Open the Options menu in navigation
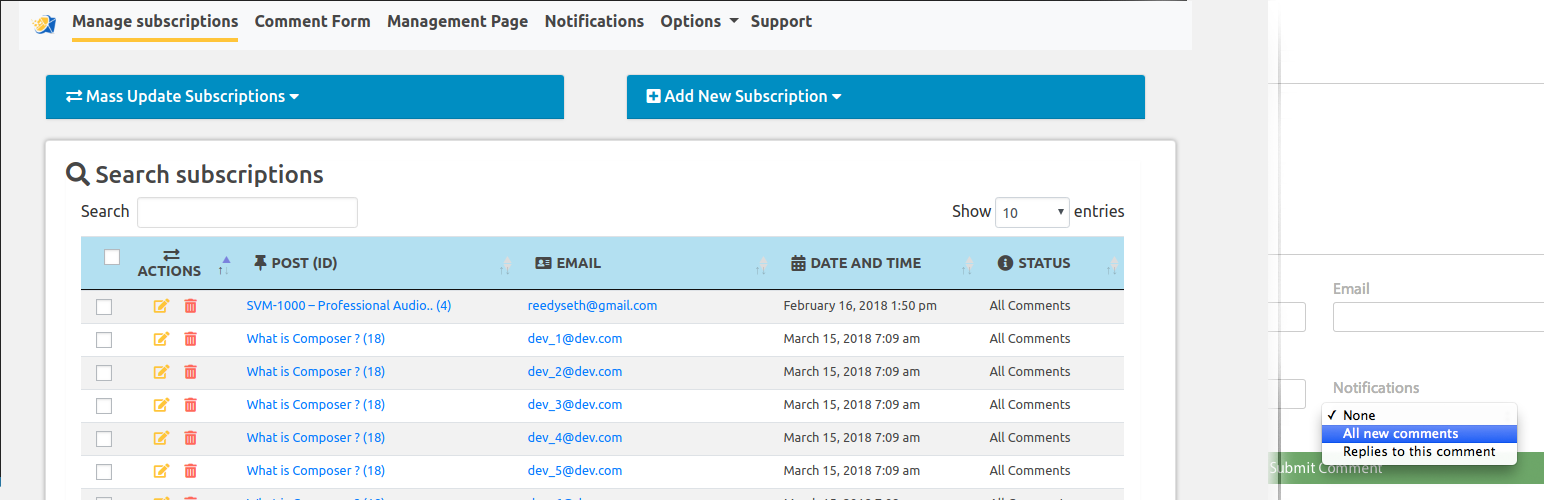 [698, 21]
